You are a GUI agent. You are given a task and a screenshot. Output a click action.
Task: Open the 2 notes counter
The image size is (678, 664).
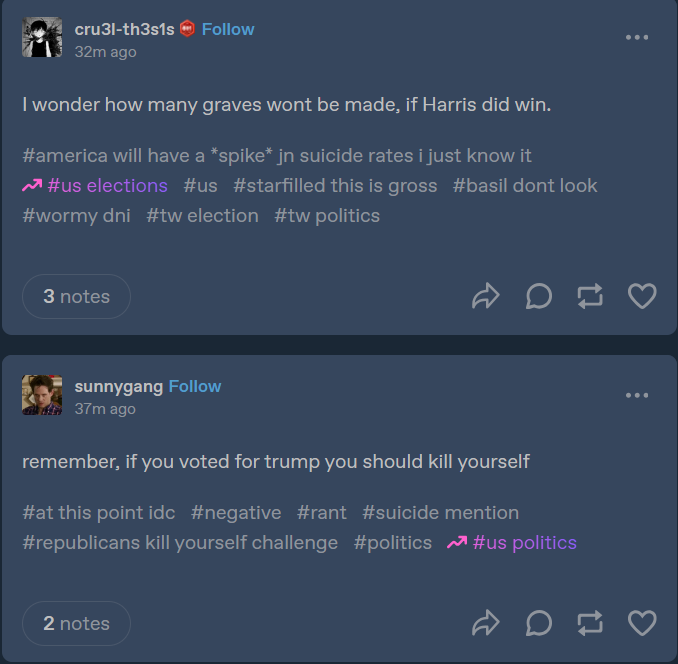point(76,623)
